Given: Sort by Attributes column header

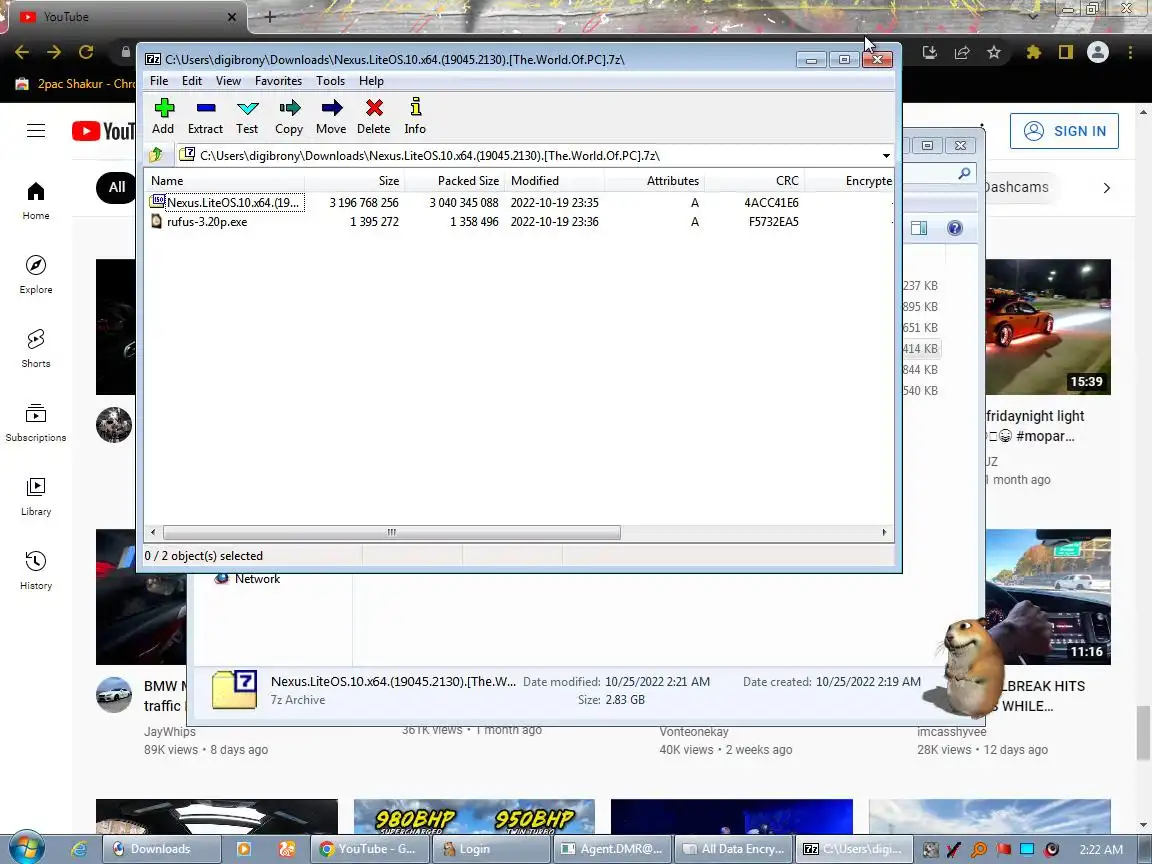Looking at the screenshot, I should (654, 181).
